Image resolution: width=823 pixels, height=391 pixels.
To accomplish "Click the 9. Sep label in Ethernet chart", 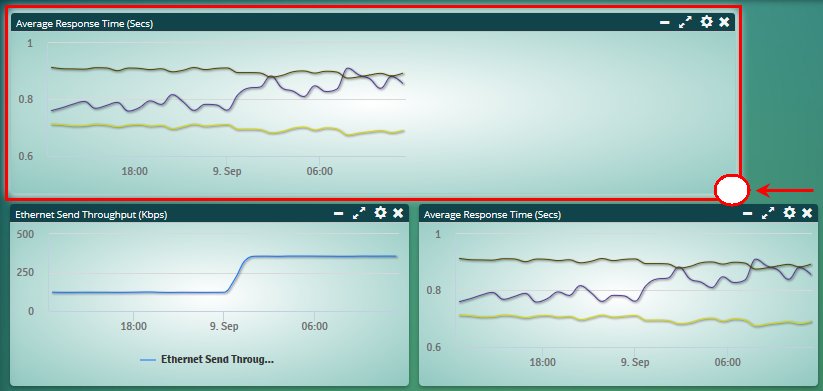I will coord(223,326).
